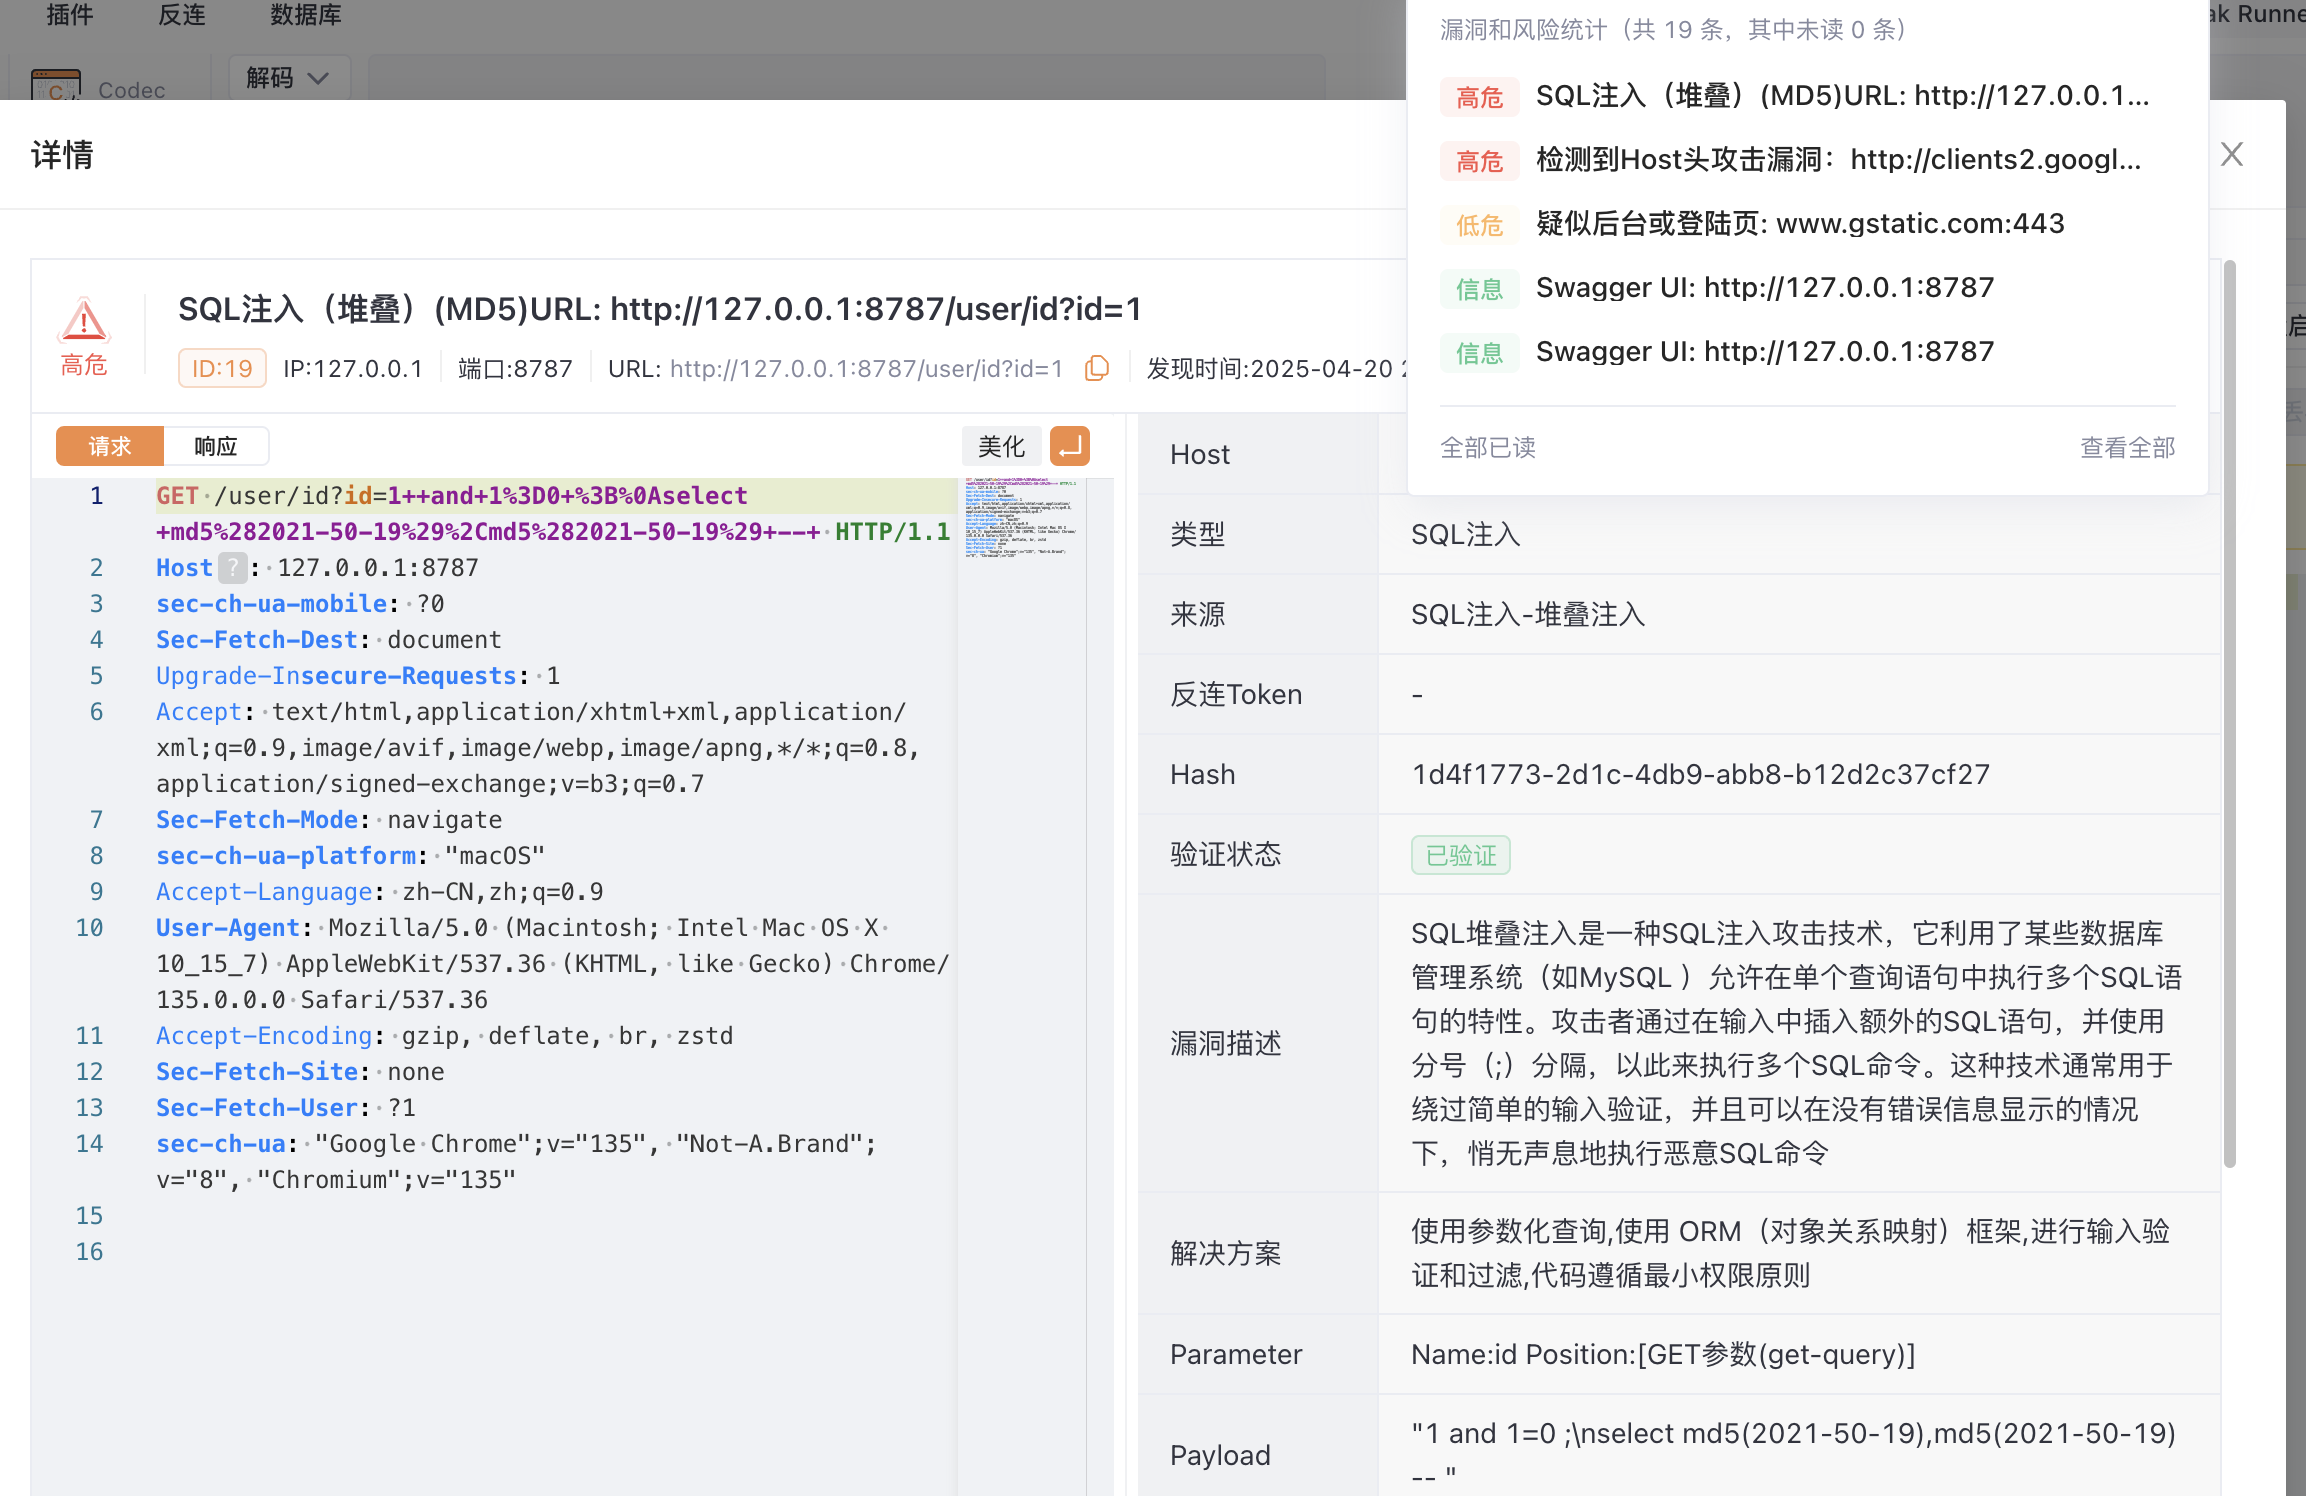This screenshot has width=2306, height=1496.
Task: Open the 反连 menu
Action: pos(182,15)
